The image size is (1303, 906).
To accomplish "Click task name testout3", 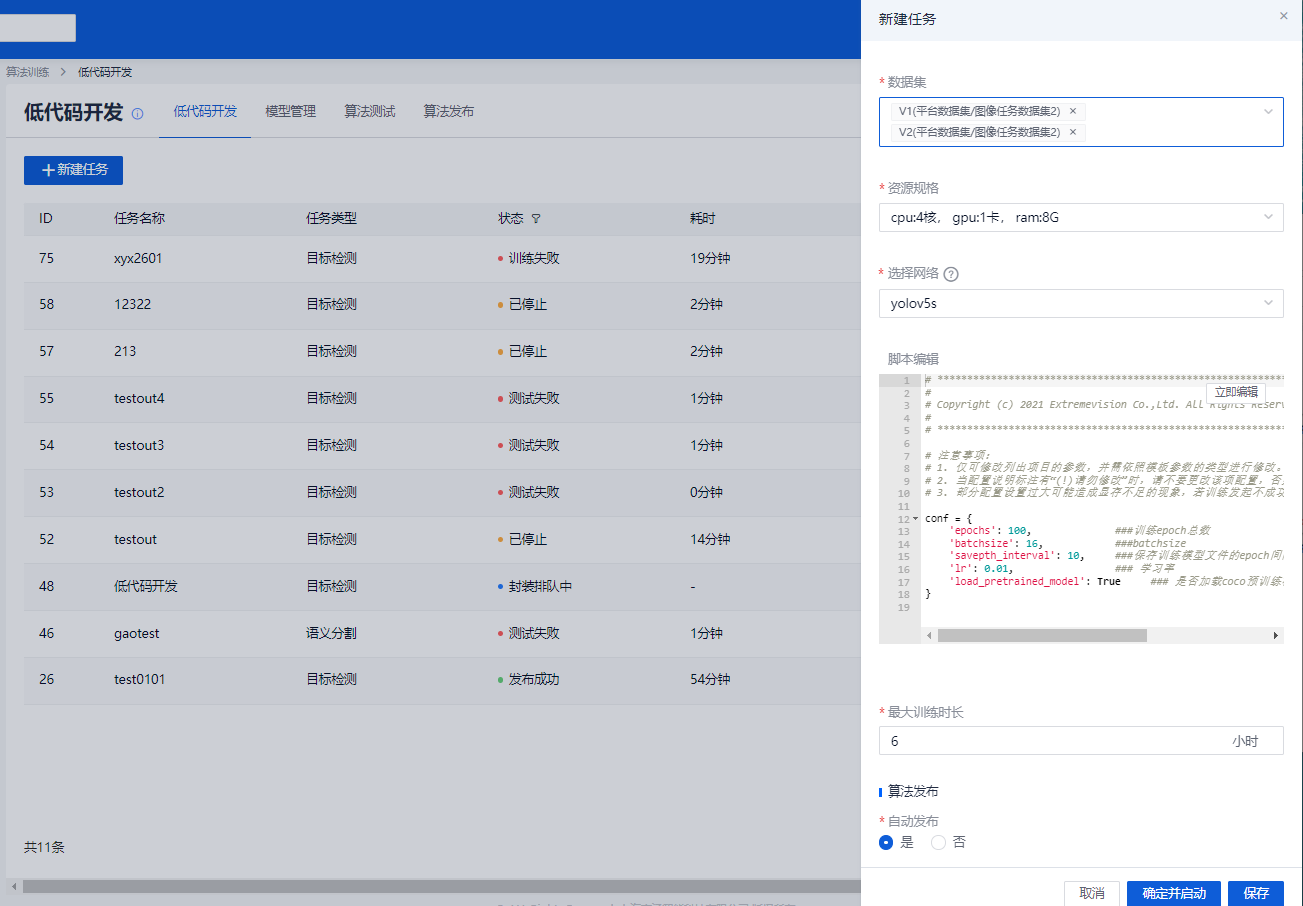I will point(139,445).
